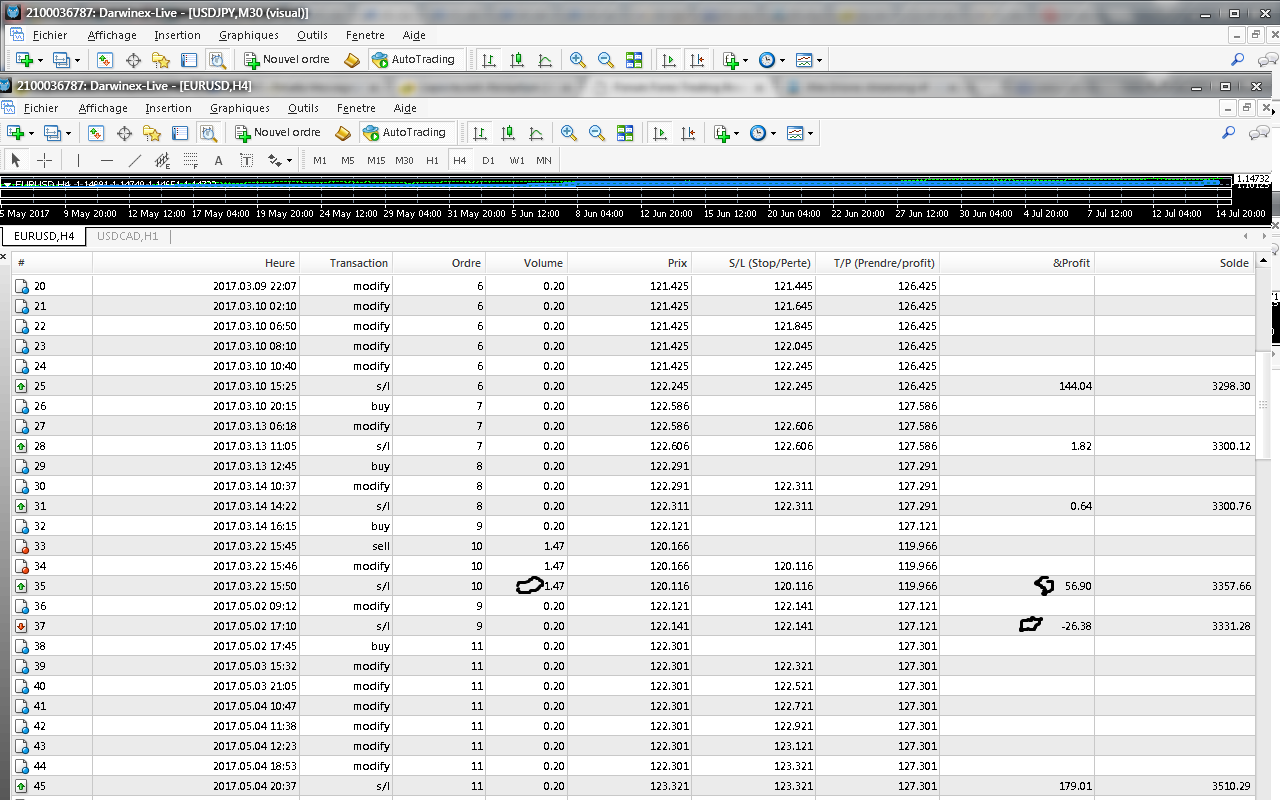
Task: Select the M15 timeframe button
Action: [376, 160]
